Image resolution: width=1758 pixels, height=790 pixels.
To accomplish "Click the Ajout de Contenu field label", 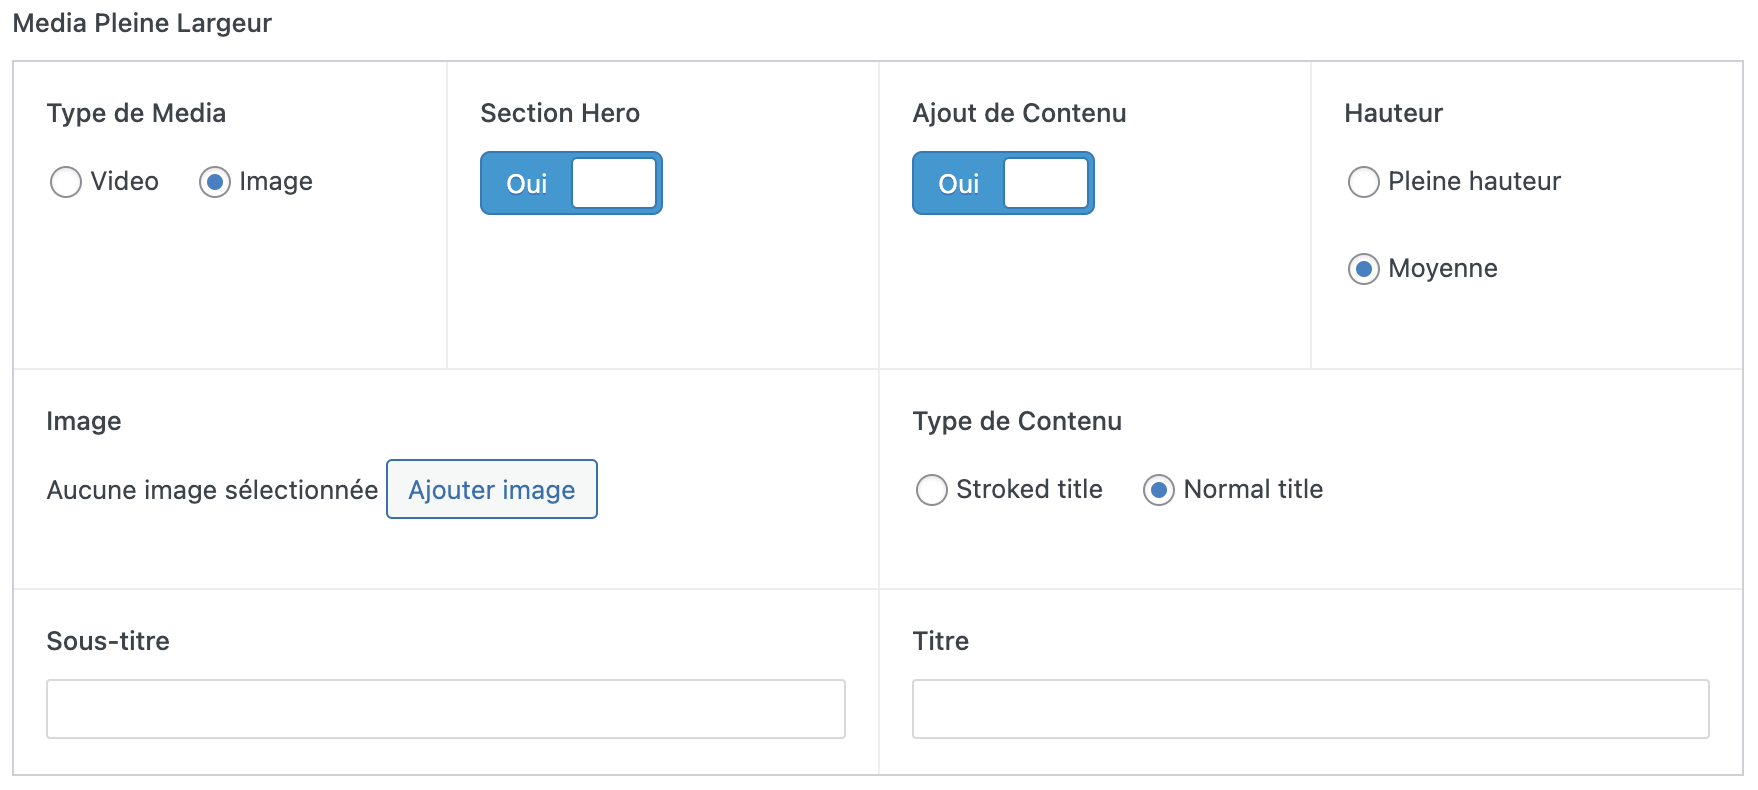I will [x=1019, y=113].
